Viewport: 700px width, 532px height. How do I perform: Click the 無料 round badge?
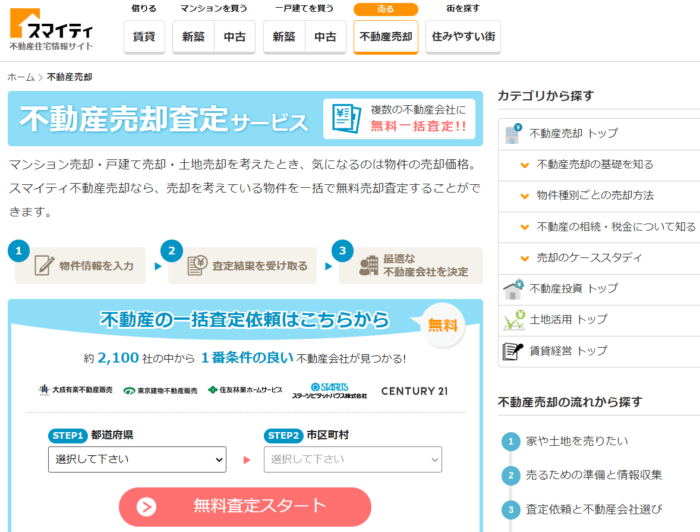tap(443, 325)
